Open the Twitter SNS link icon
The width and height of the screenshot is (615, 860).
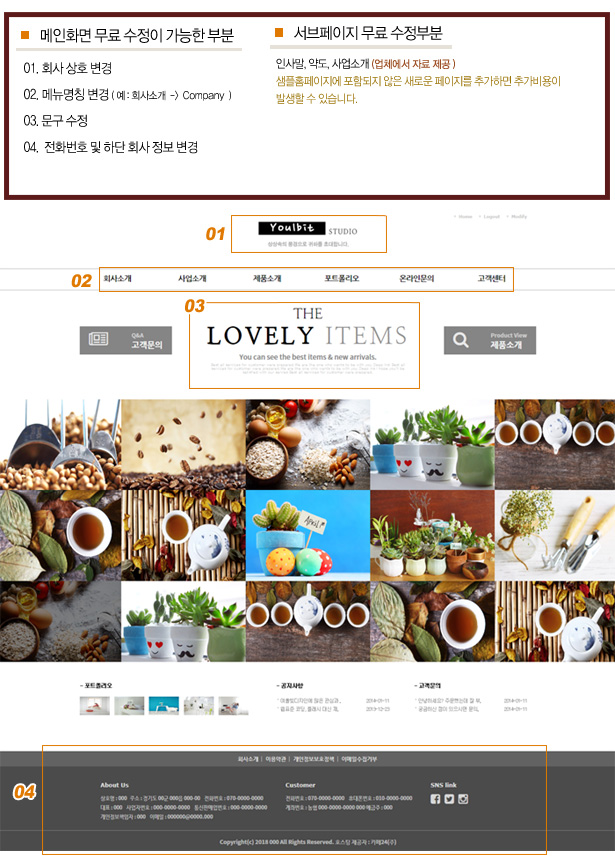[449, 799]
